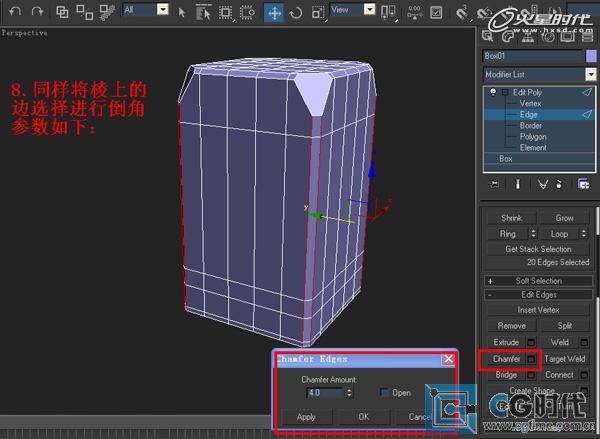Select the Edit Poly modifier entry

tap(527, 92)
